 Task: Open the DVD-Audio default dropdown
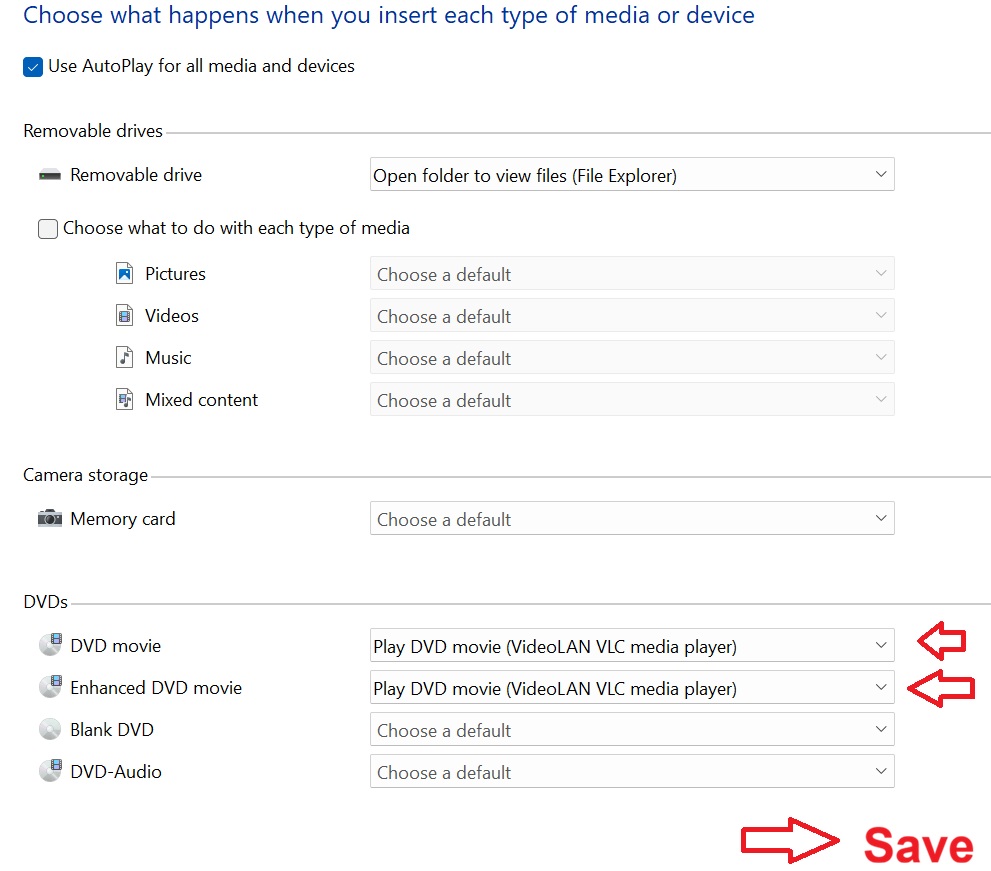pos(632,771)
